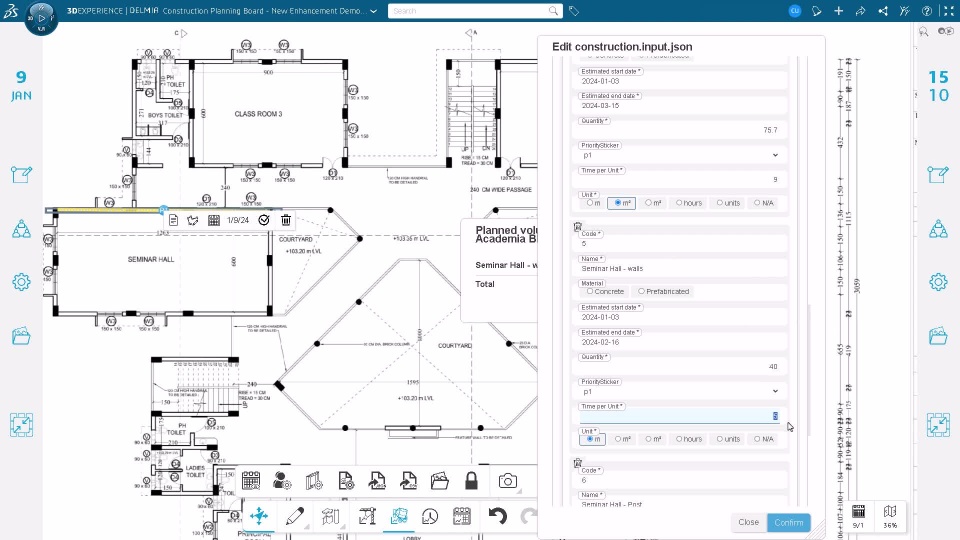The width and height of the screenshot is (960, 540).
Task: Open the notifications bell
Action: pyautogui.click(x=816, y=11)
